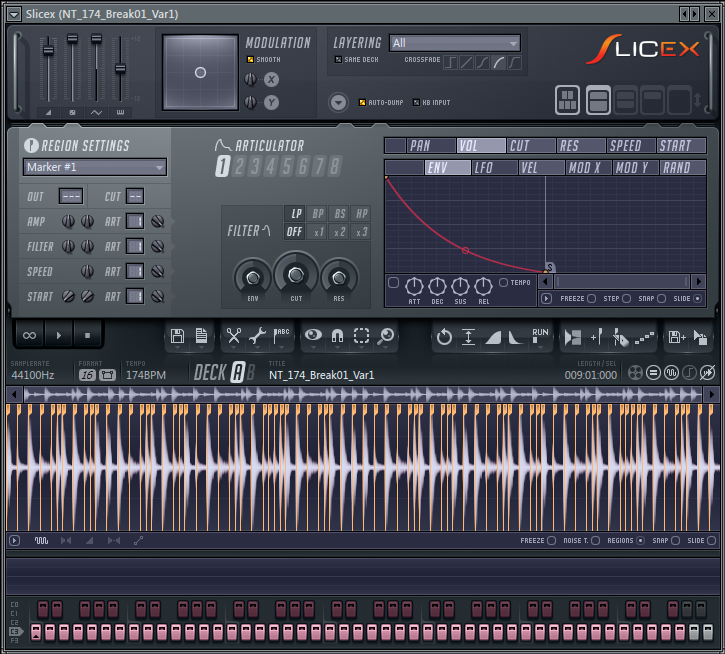This screenshot has height=654, width=725.
Task: Toggle waveform Regions option
Action: click(640, 540)
